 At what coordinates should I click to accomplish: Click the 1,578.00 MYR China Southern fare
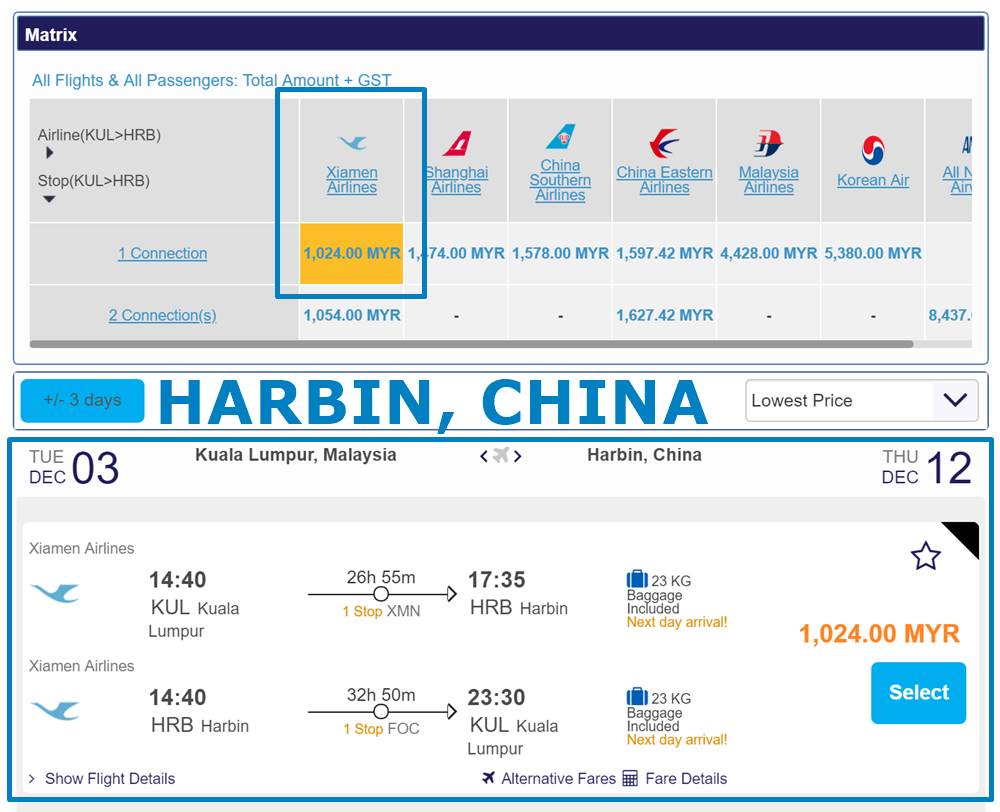(561, 253)
